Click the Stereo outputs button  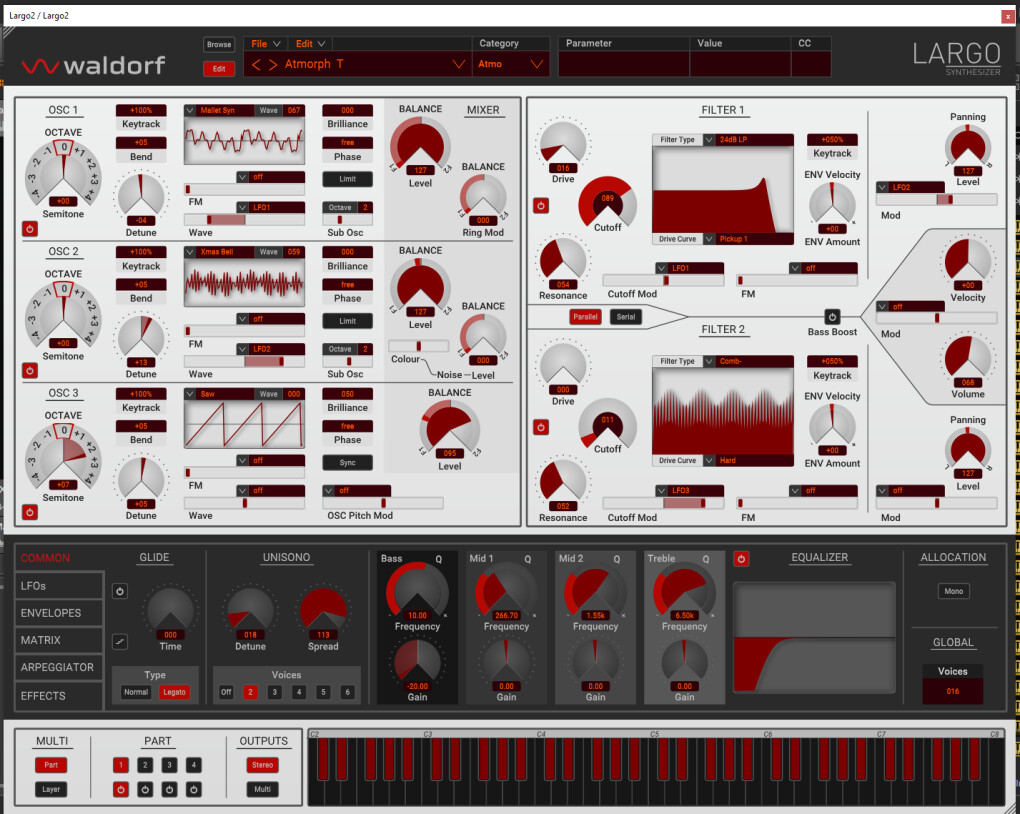point(263,765)
